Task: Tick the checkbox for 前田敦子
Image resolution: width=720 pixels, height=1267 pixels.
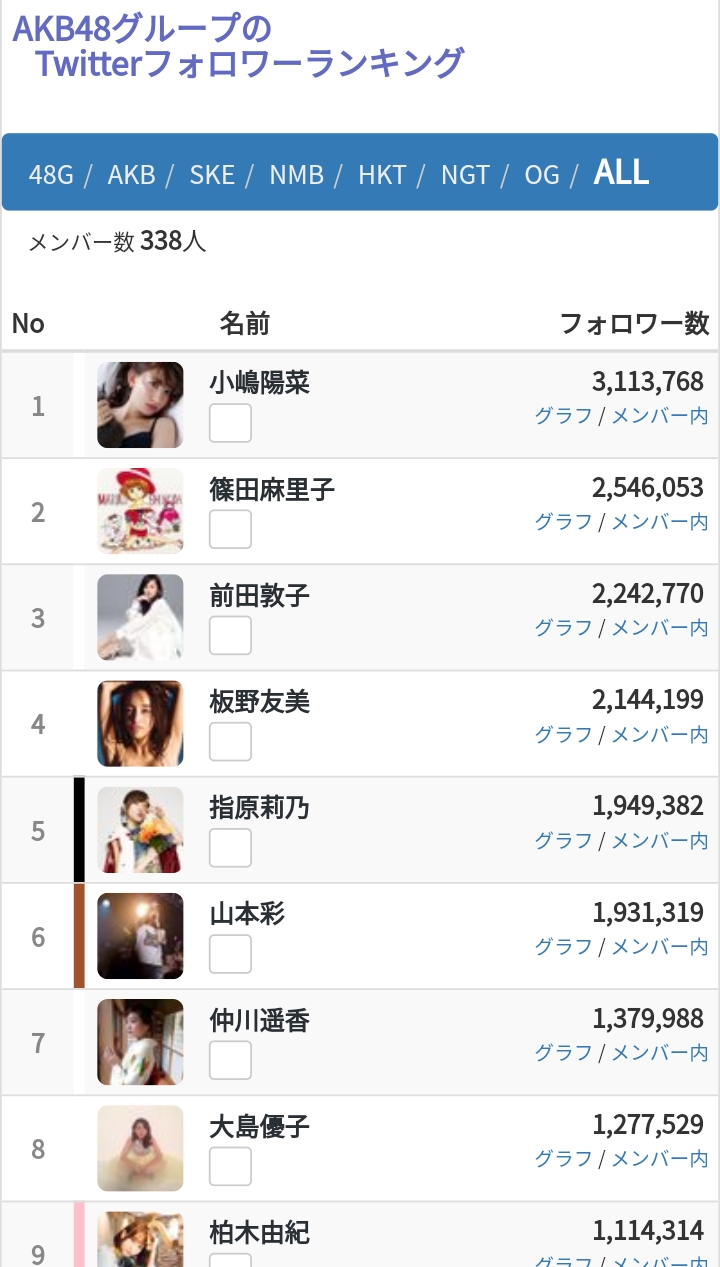Action: 230,635
